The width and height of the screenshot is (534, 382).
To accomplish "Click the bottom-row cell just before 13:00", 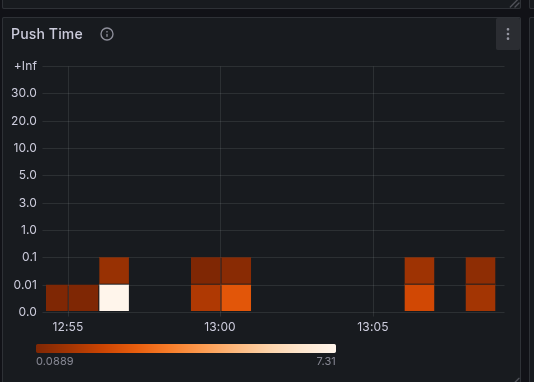I will point(206,298).
